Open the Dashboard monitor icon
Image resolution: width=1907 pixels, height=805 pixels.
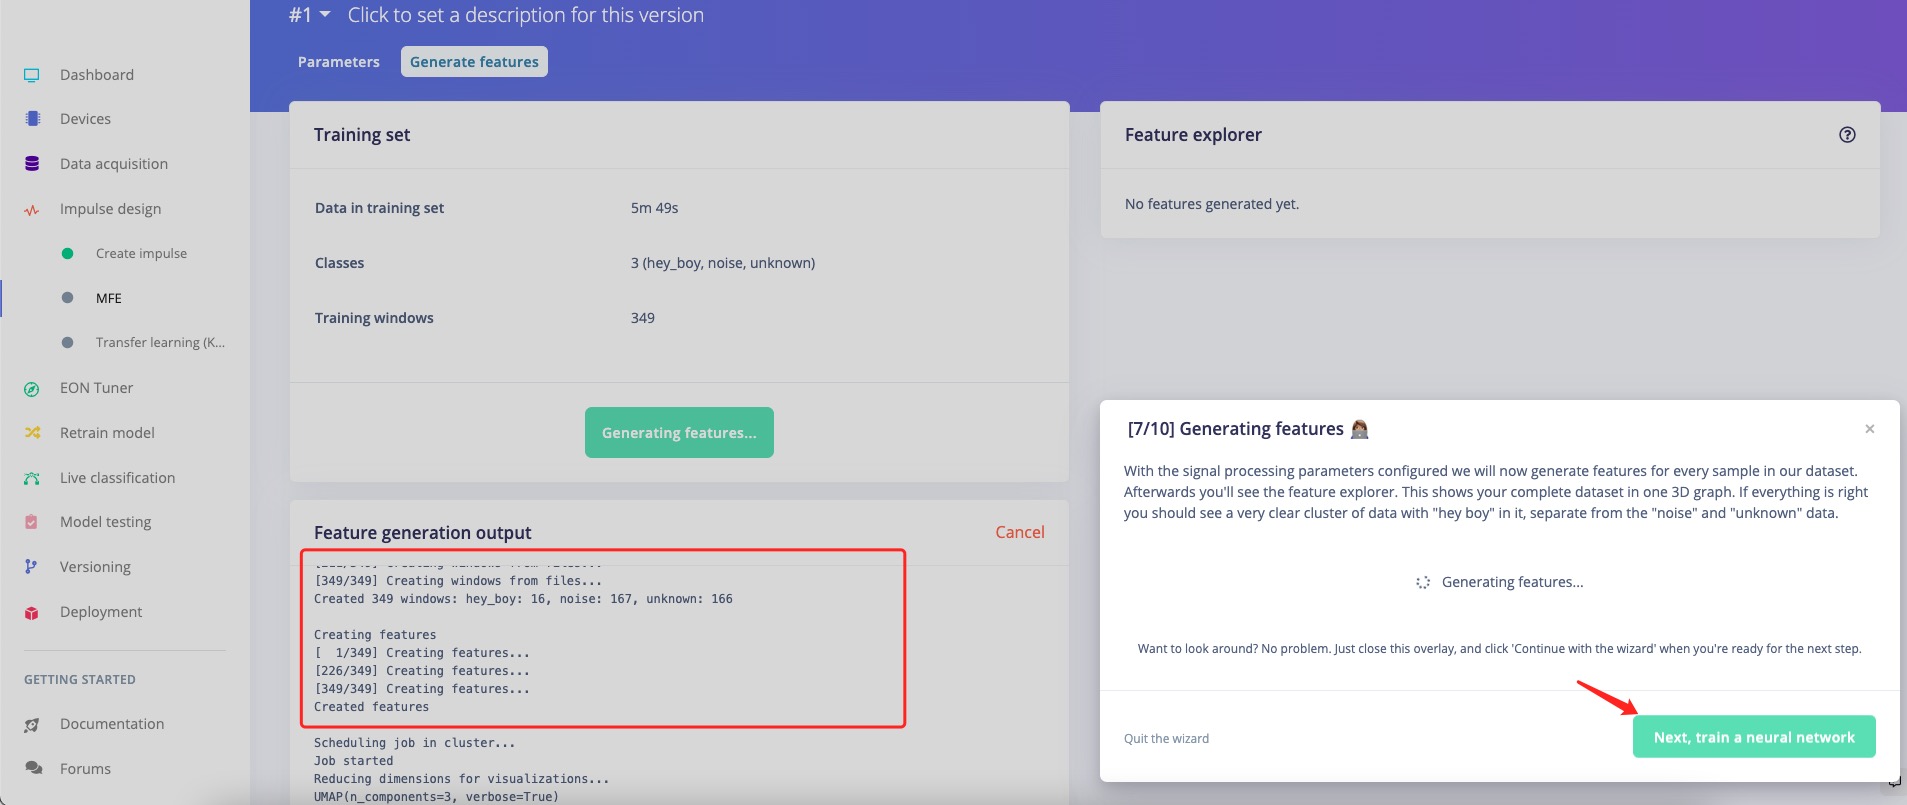pos(32,75)
